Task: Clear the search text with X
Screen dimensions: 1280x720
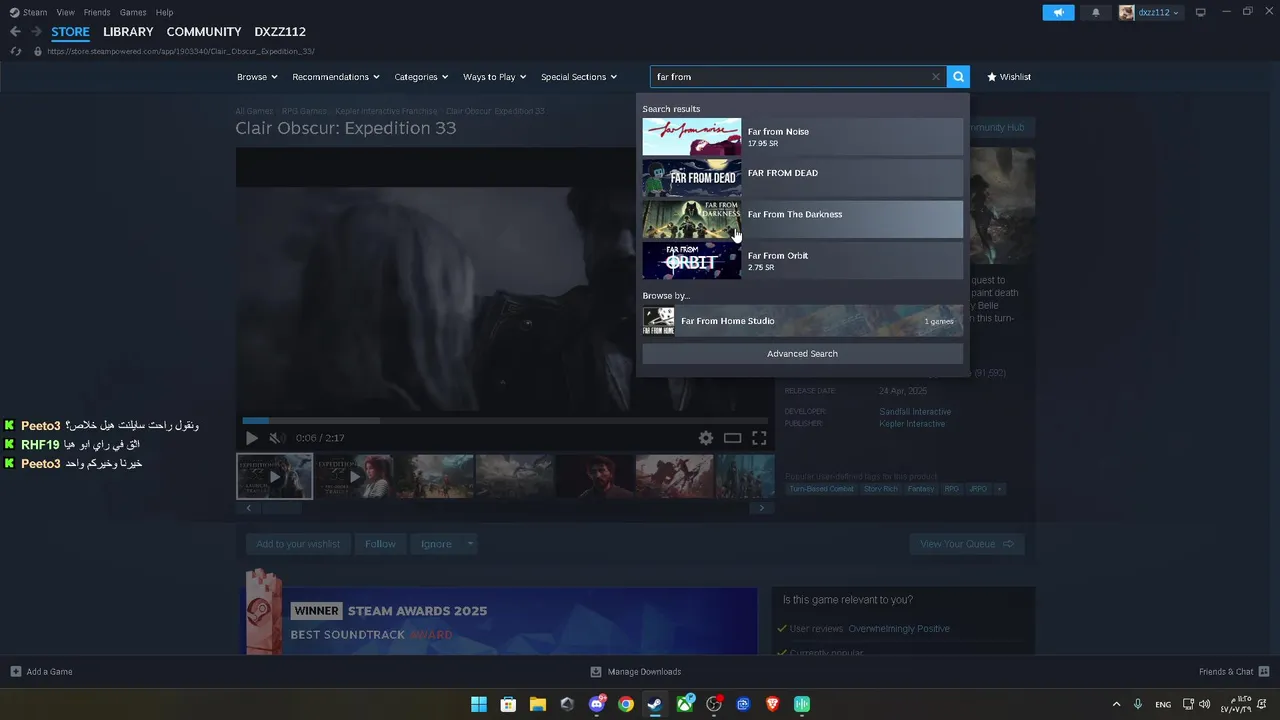Action: 936,77
